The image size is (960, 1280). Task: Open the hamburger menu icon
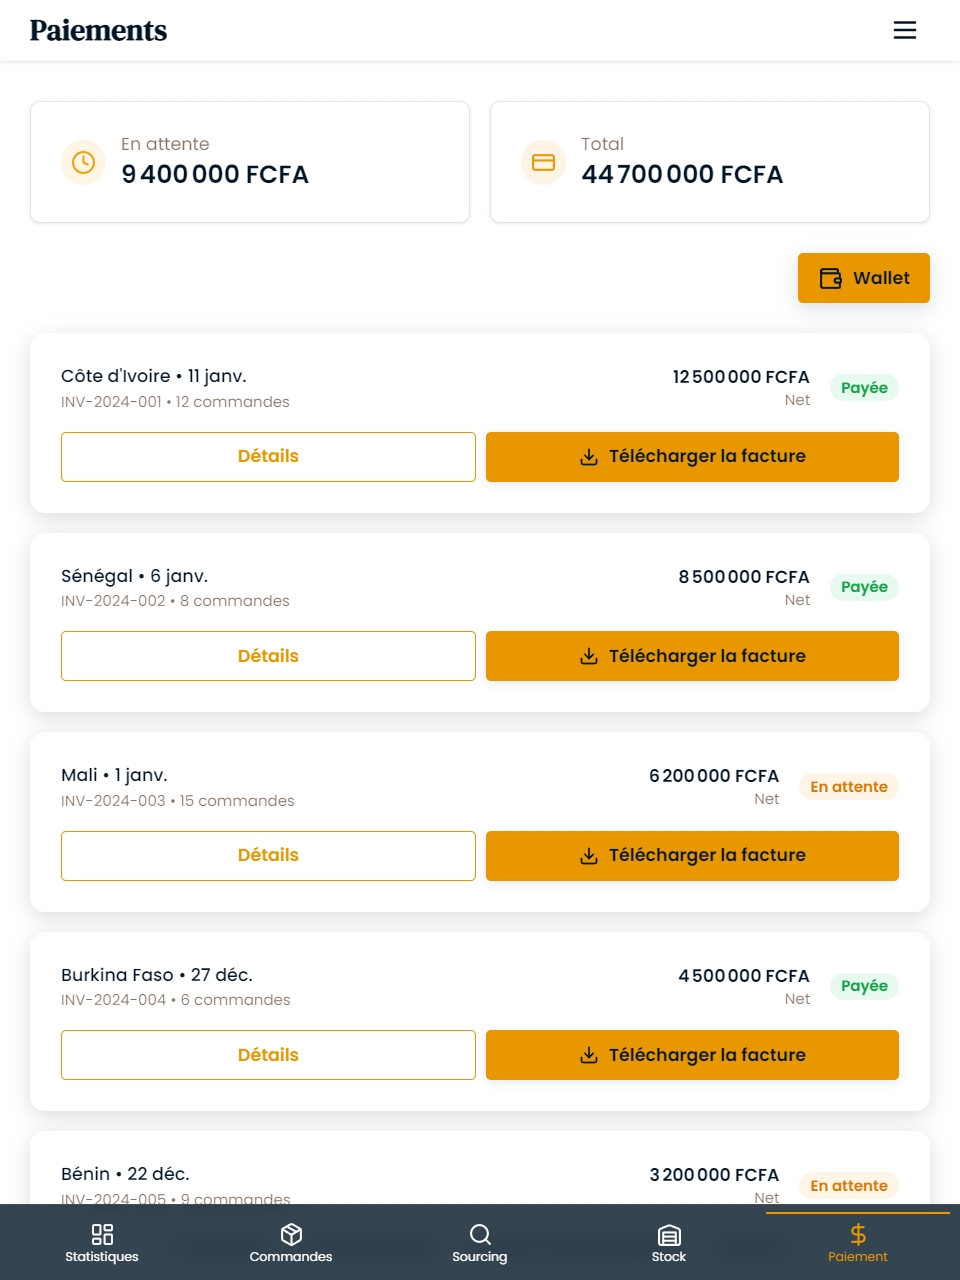tap(904, 30)
